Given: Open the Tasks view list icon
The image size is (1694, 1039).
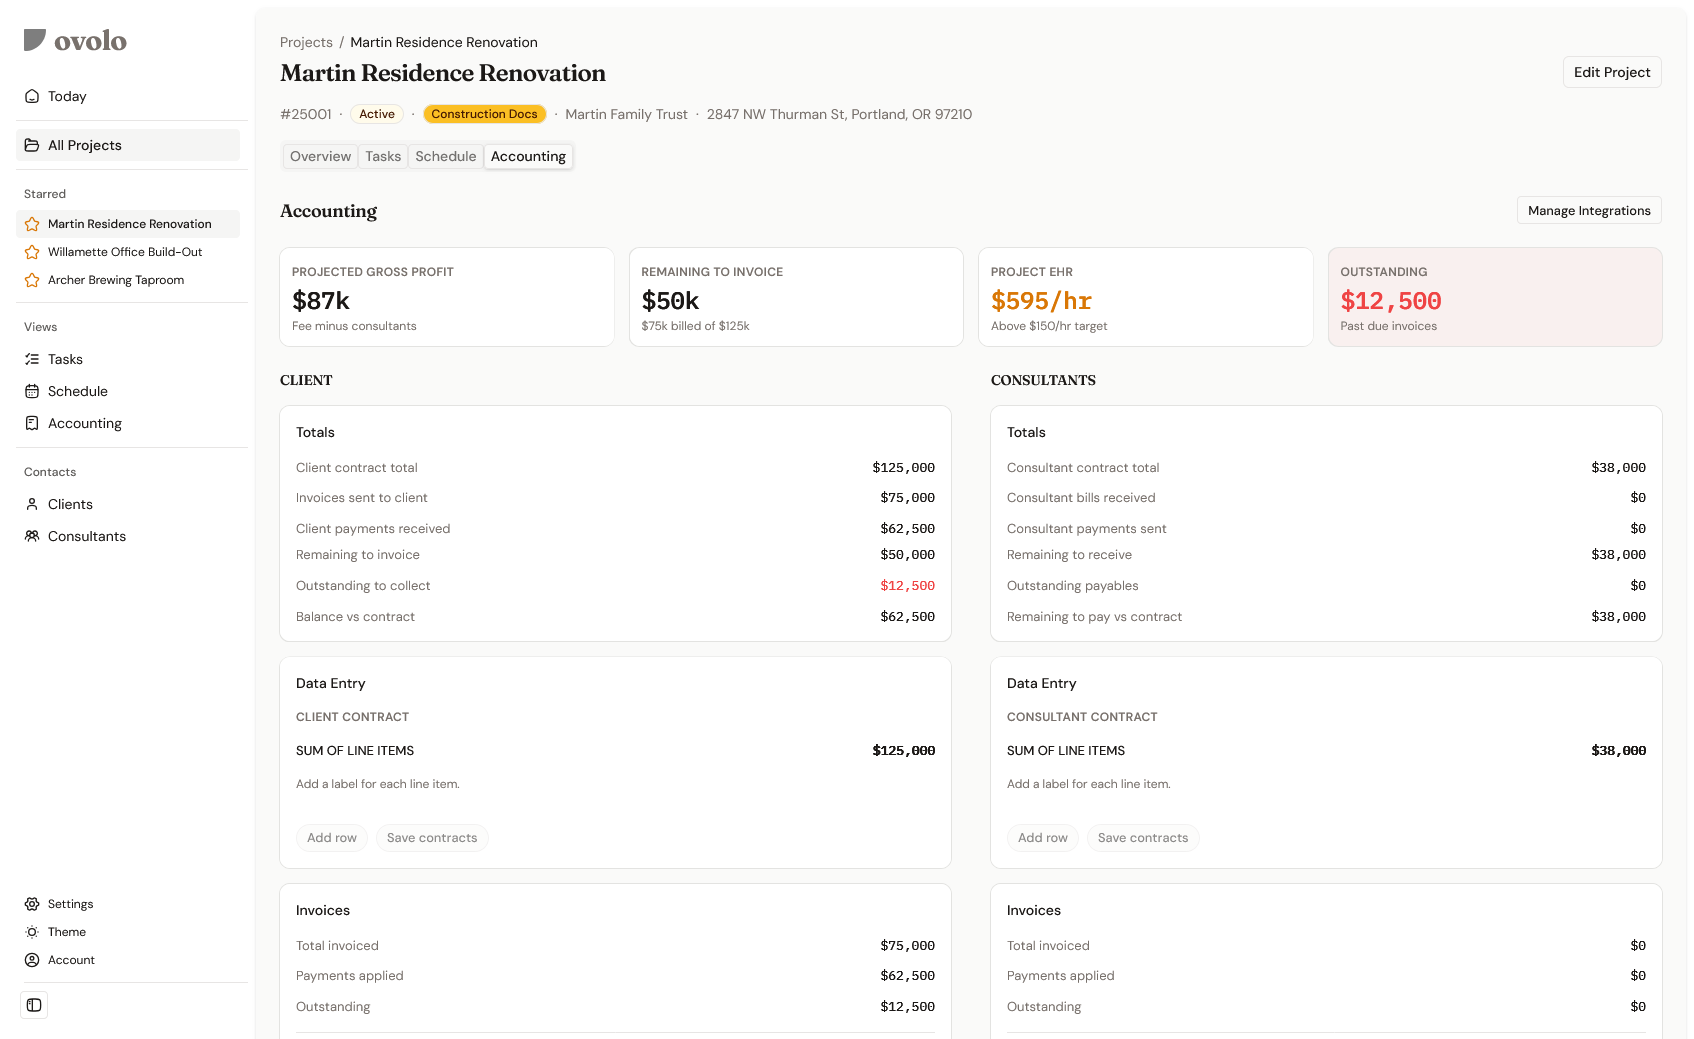Looking at the screenshot, I should [32, 359].
